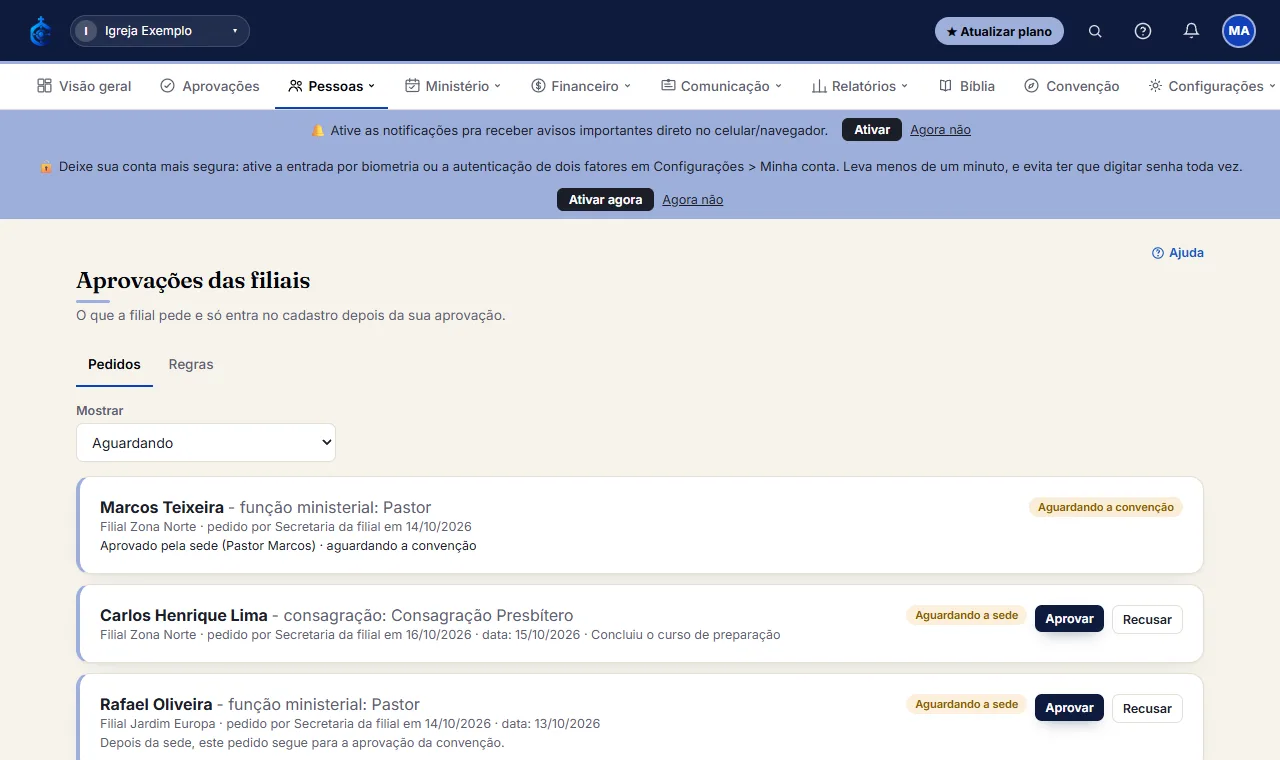Click the Financeiro dollar icon
Viewport: 1280px width, 760px height.
538,86
